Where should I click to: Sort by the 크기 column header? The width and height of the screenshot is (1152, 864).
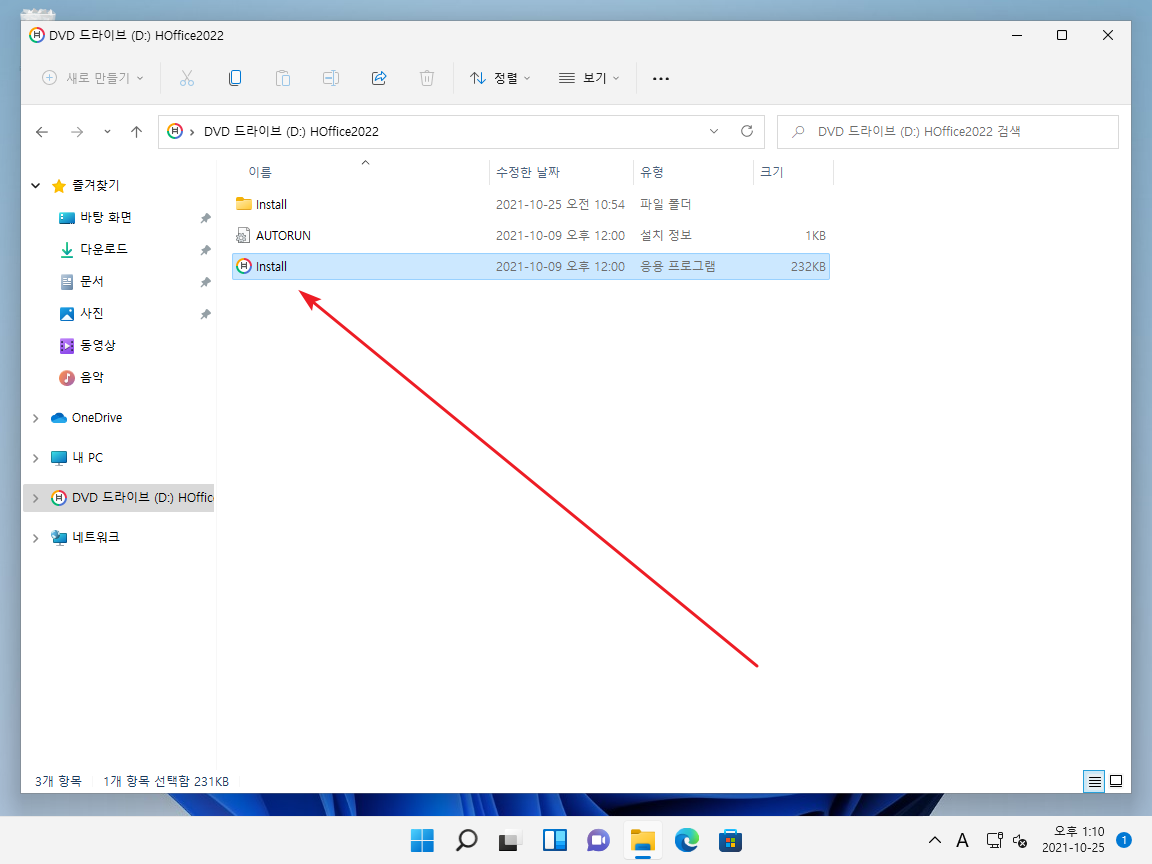point(771,172)
